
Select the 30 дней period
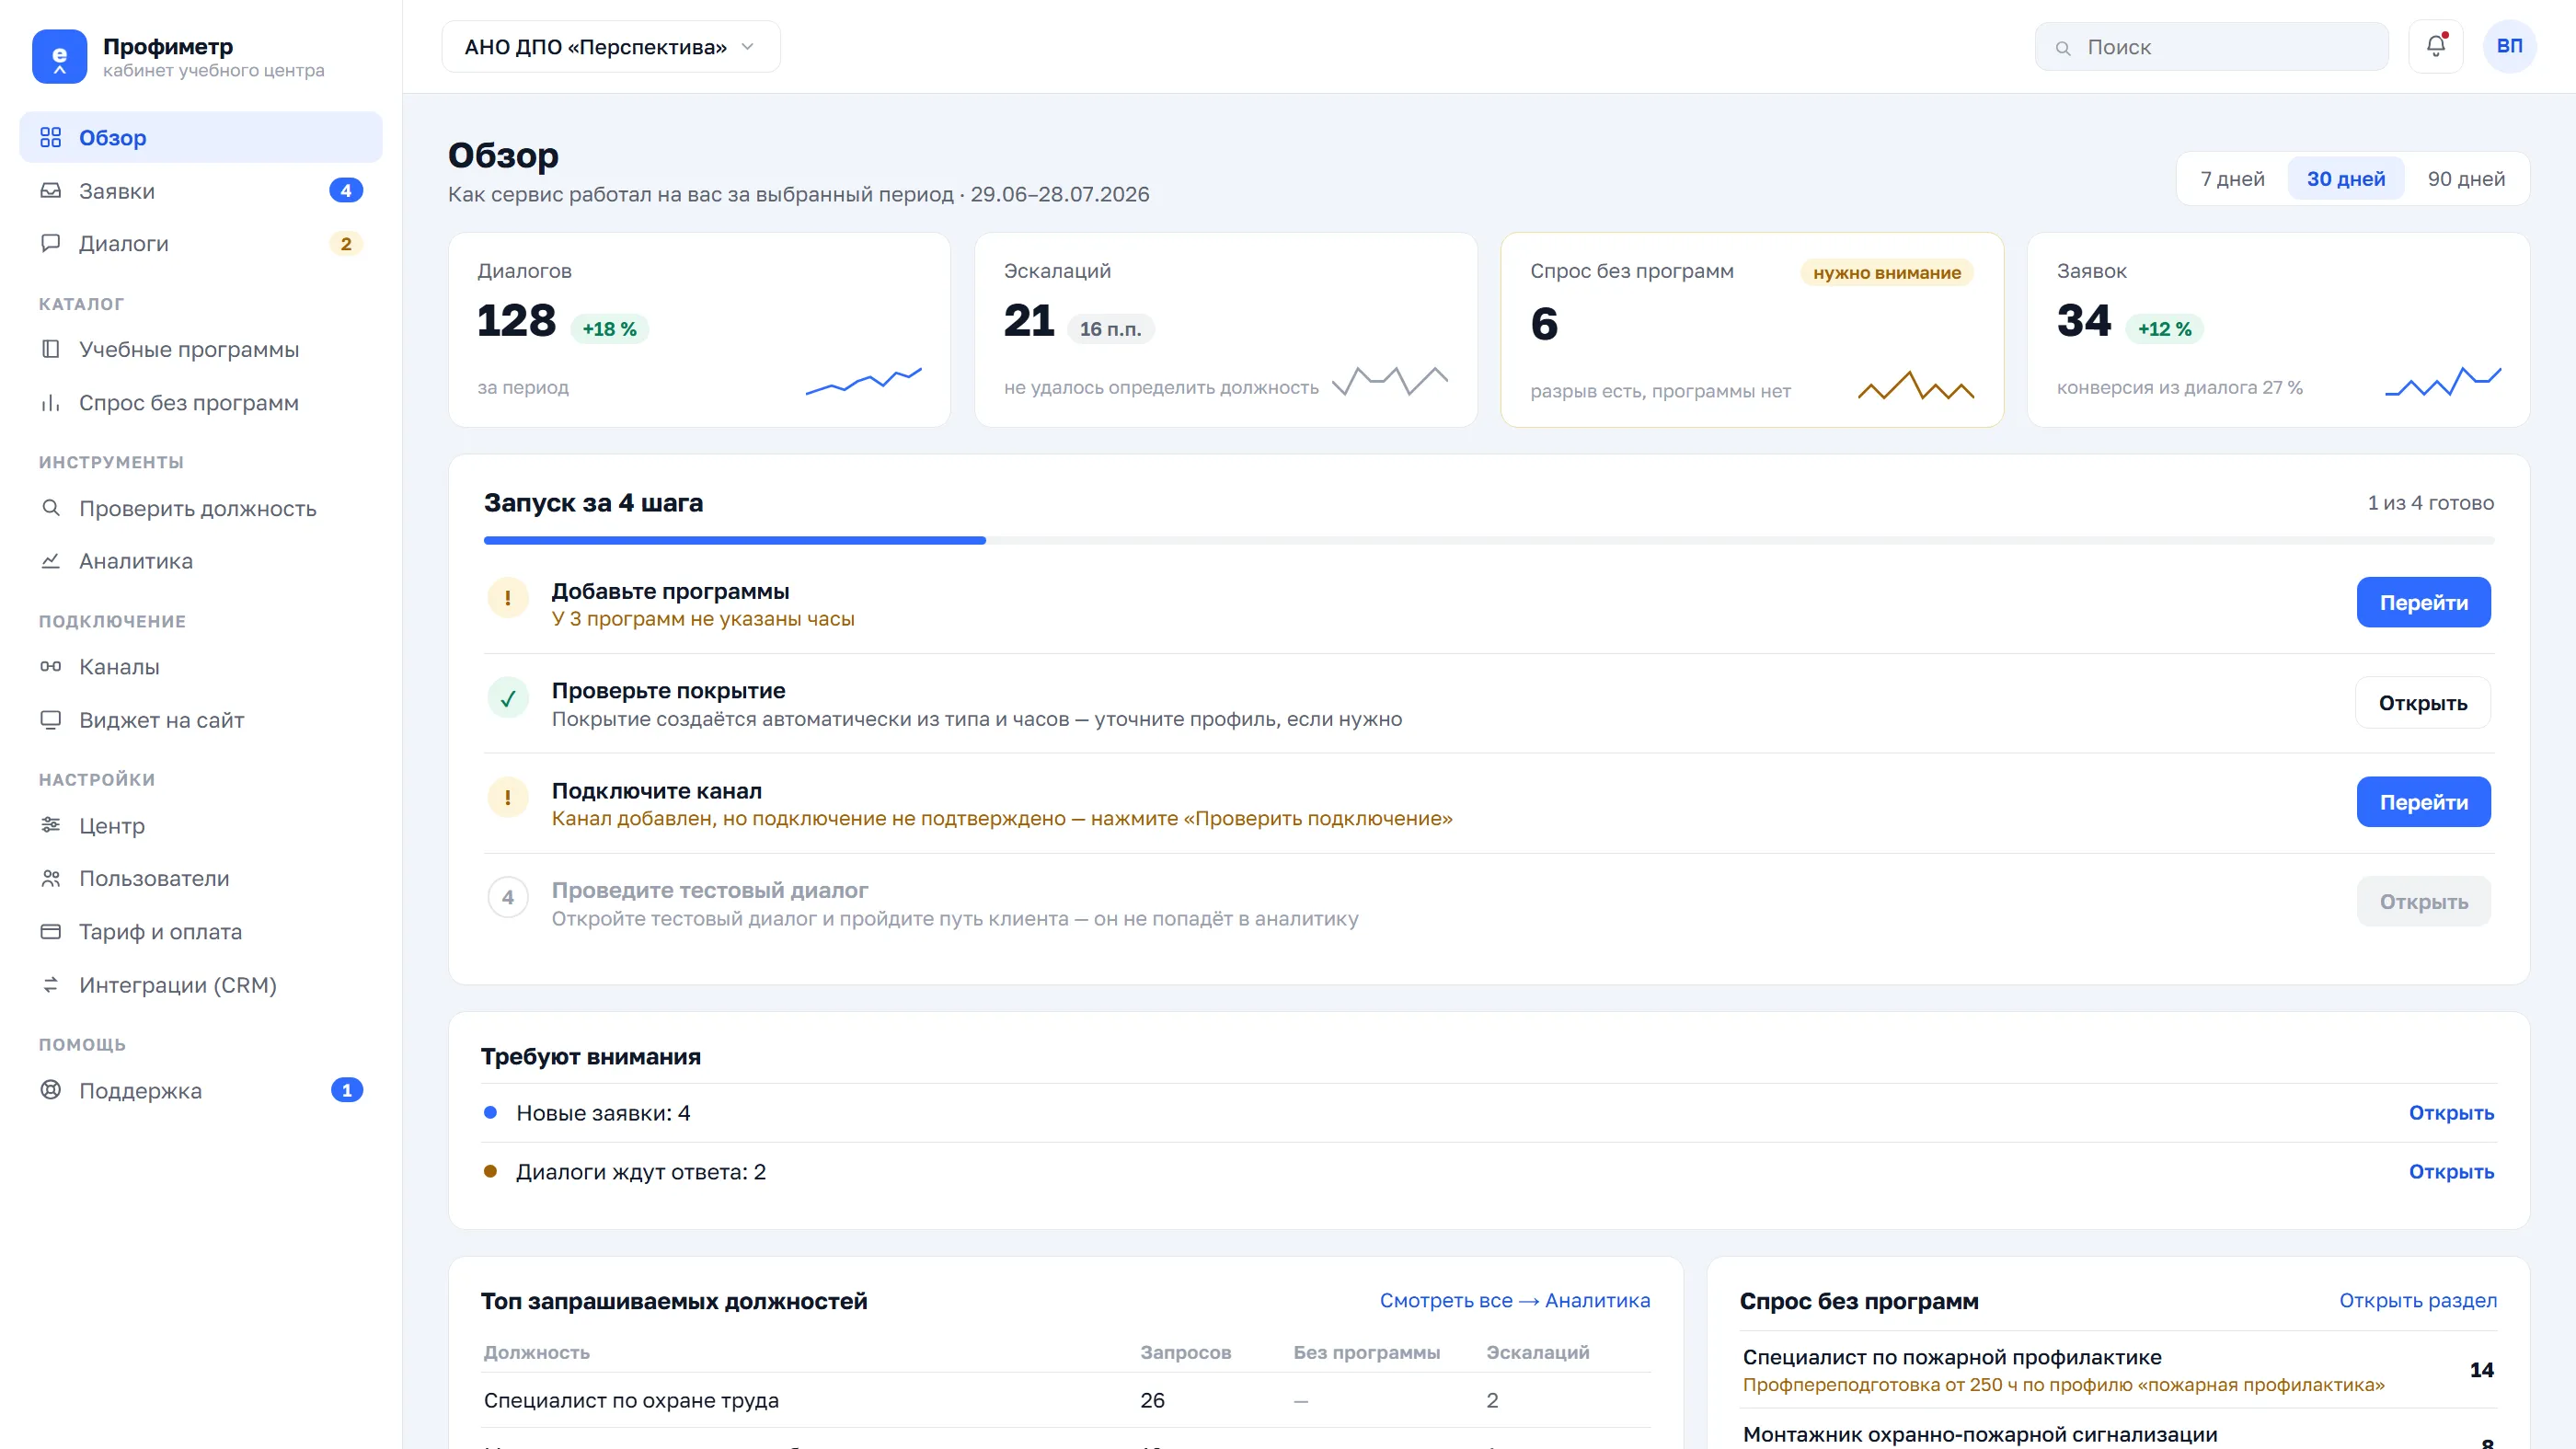tap(2346, 178)
